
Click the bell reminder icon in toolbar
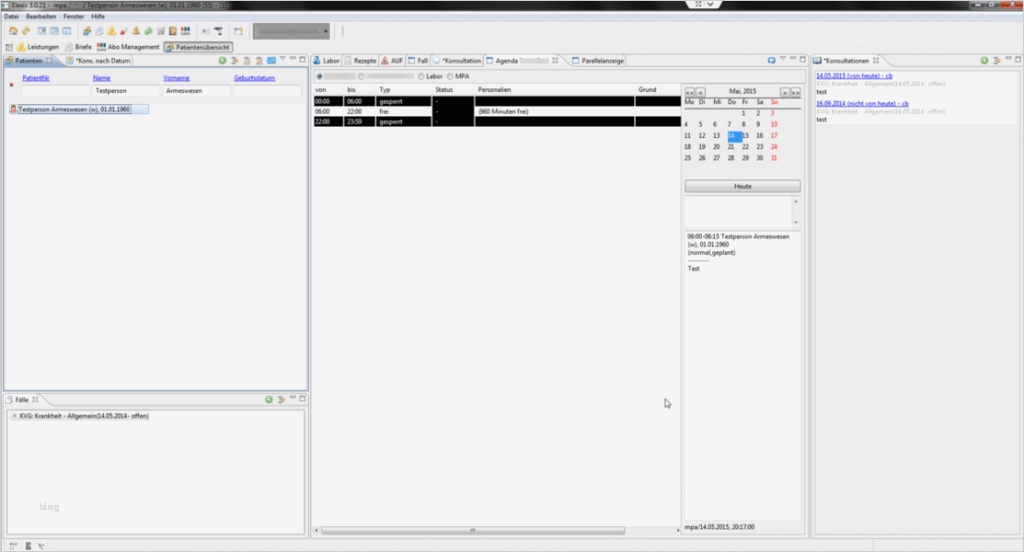[x=136, y=31]
